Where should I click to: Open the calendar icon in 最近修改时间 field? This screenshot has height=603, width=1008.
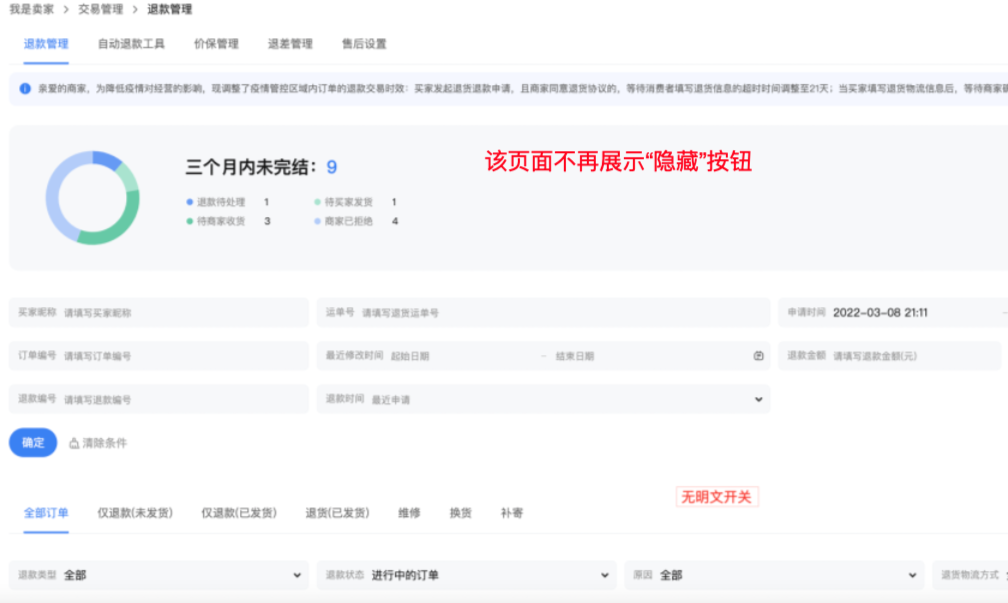pyautogui.click(x=758, y=356)
